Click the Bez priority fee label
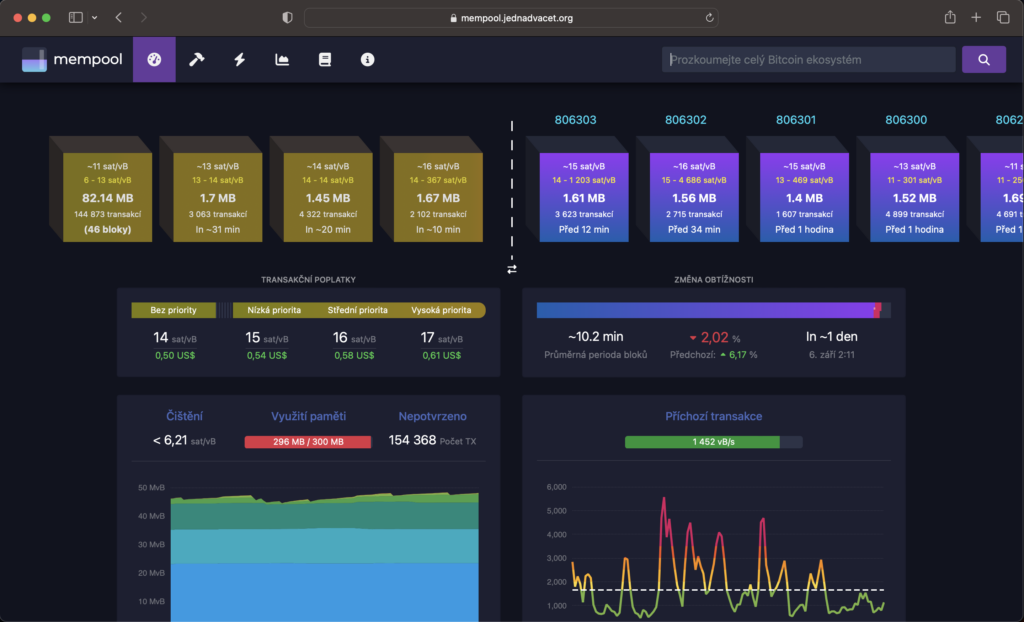This screenshot has height=622, width=1024. point(173,310)
